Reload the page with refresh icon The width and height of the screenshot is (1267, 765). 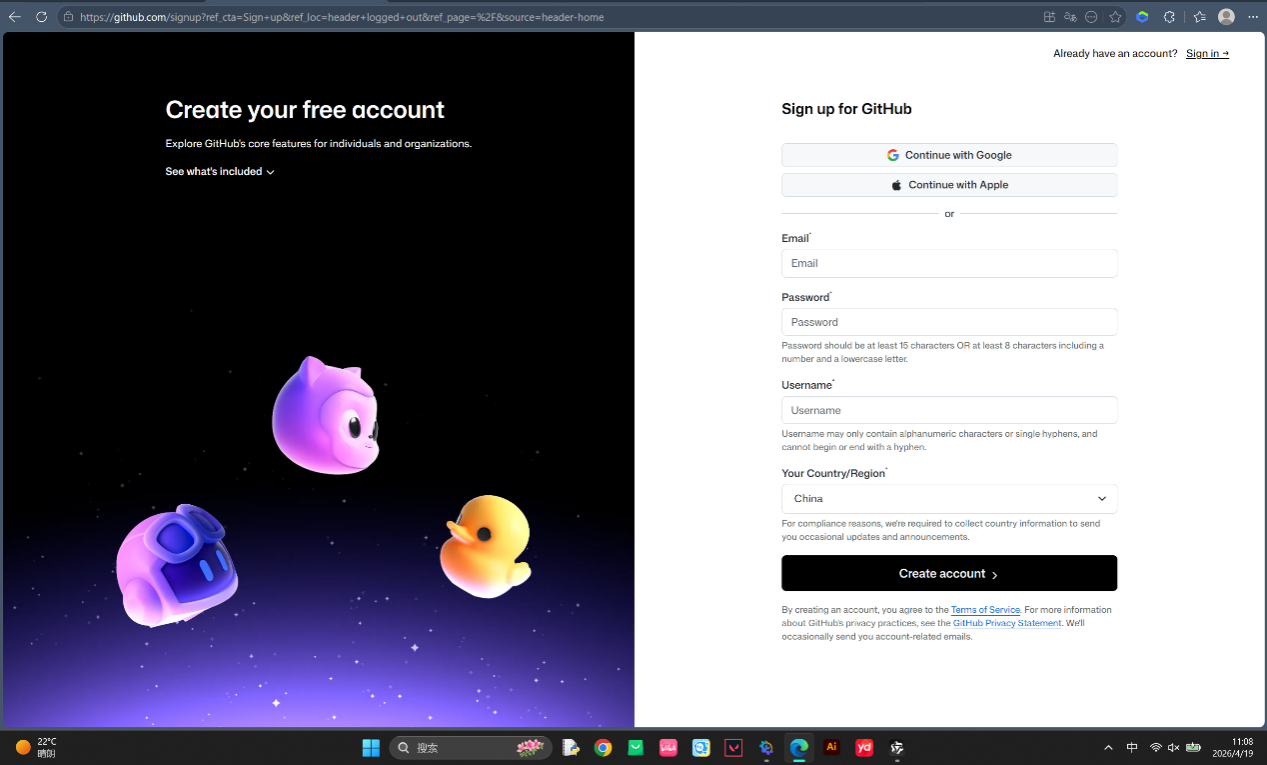(x=41, y=17)
